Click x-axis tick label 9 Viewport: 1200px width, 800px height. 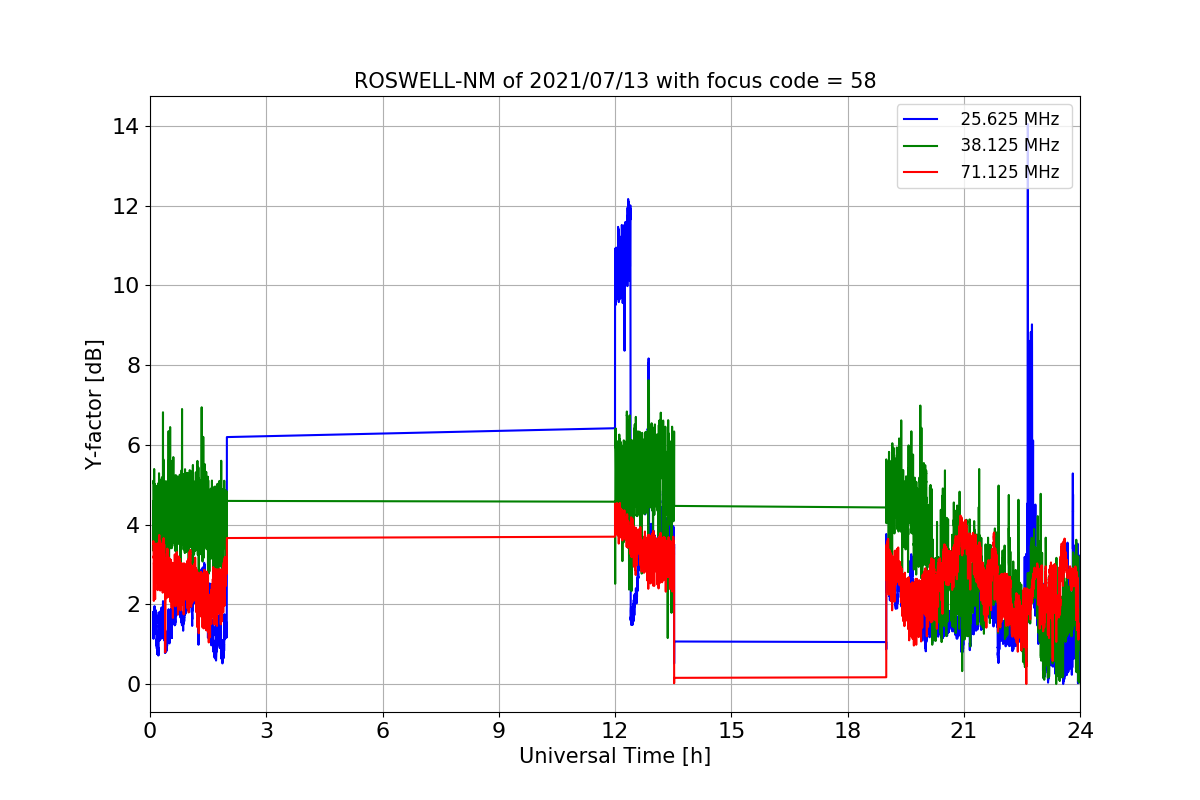[x=499, y=730]
